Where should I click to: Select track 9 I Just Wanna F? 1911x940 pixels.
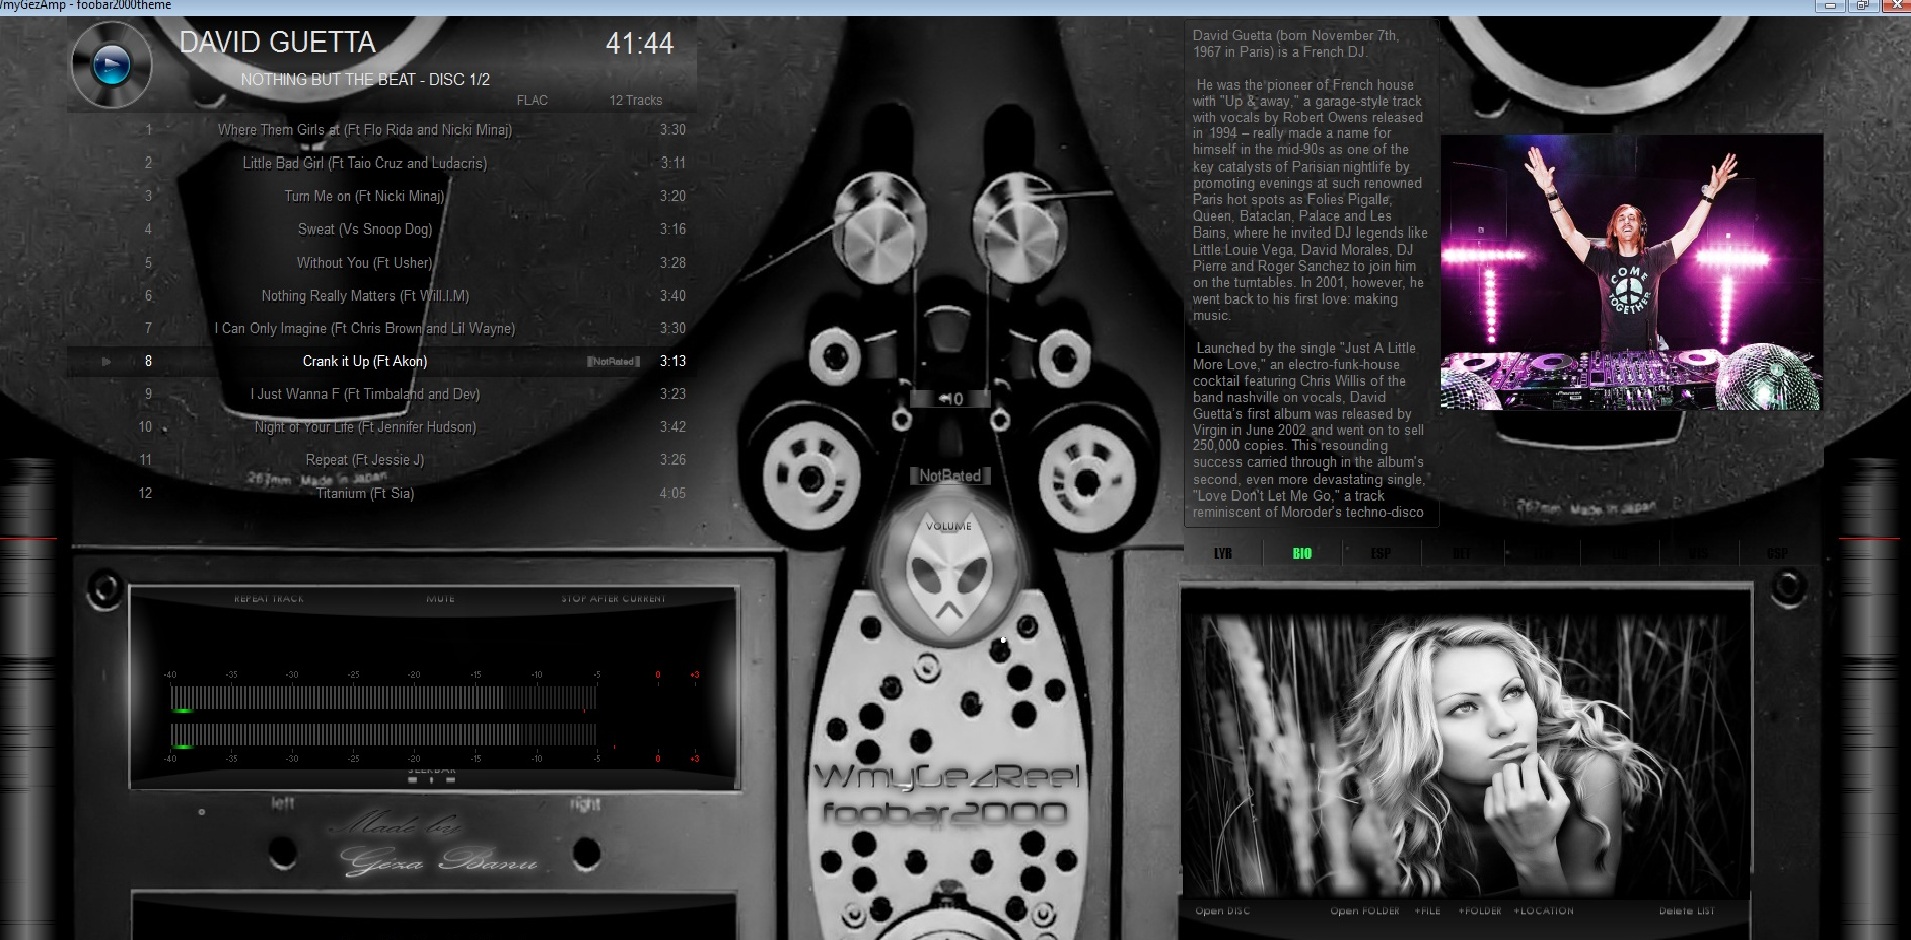click(x=381, y=394)
